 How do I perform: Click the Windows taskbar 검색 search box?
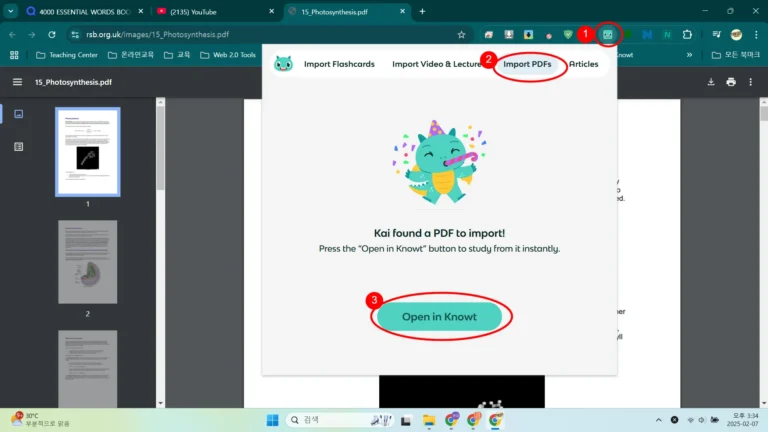(x=339, y=420)
